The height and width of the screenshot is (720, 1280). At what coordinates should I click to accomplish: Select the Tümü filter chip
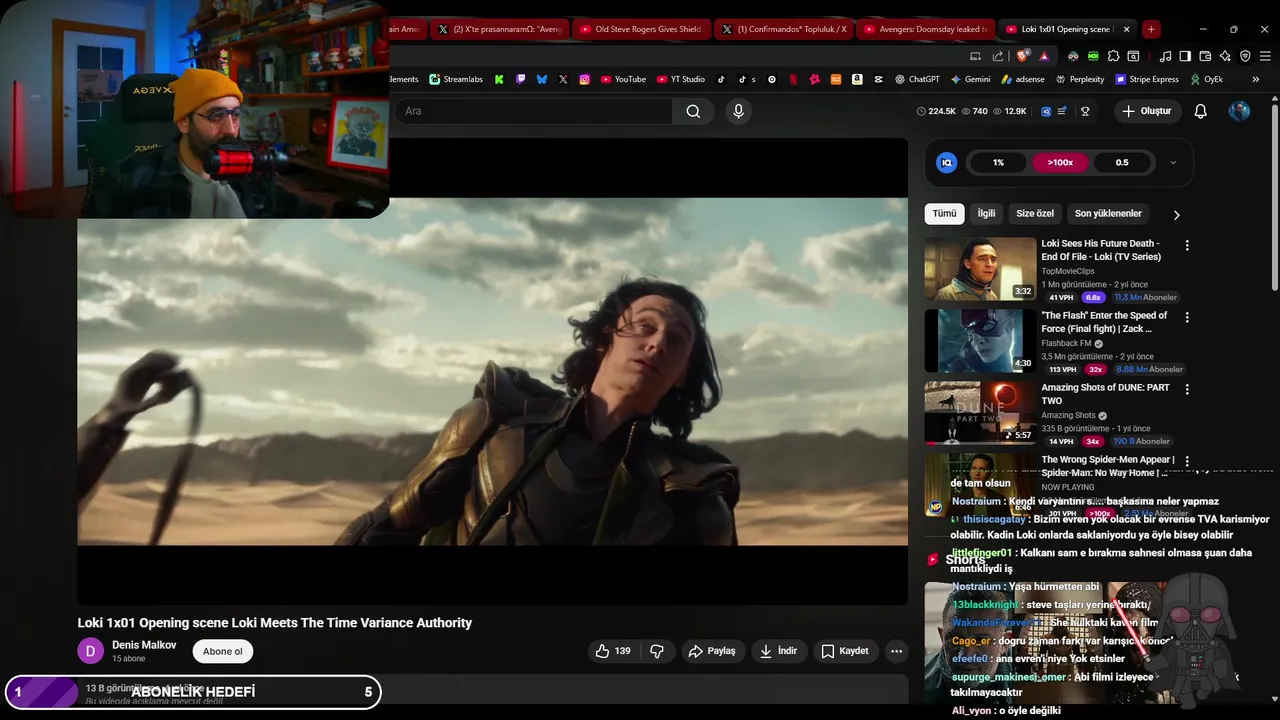[x=944, y=214]
